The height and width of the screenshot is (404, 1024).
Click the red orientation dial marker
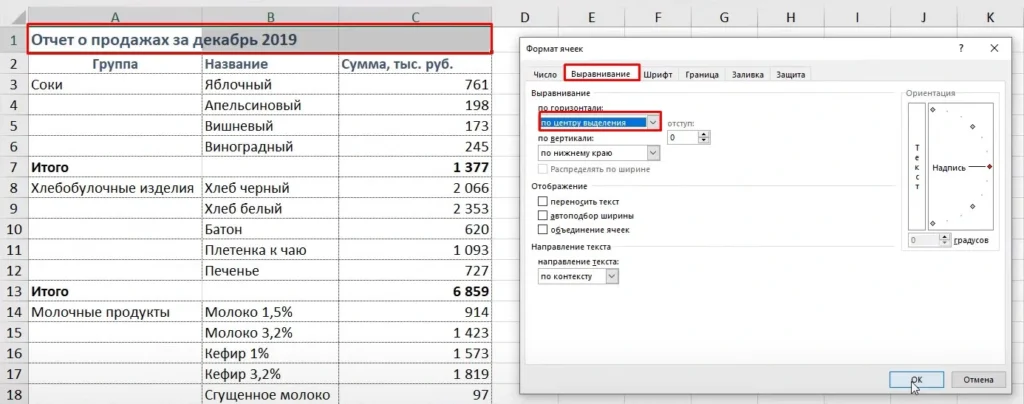click(988, 167)
